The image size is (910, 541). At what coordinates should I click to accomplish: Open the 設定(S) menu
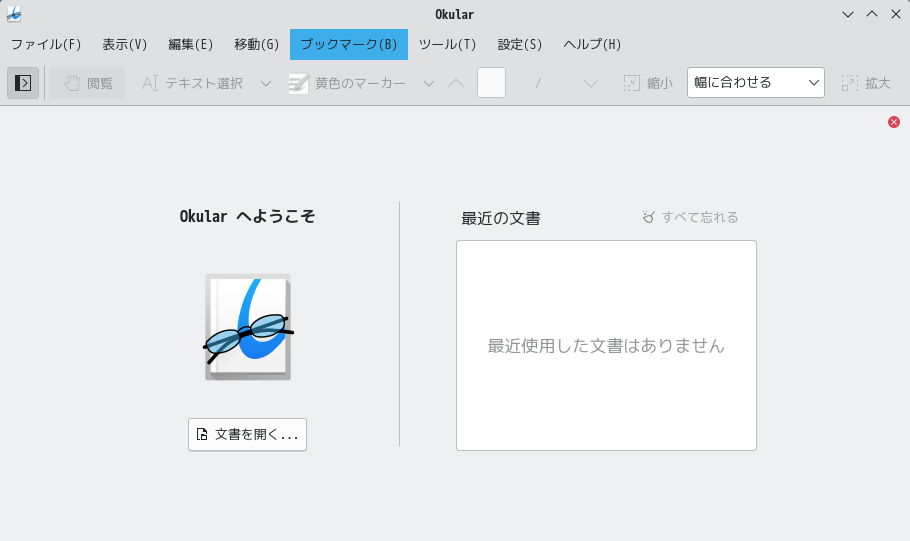click(519, 44)
